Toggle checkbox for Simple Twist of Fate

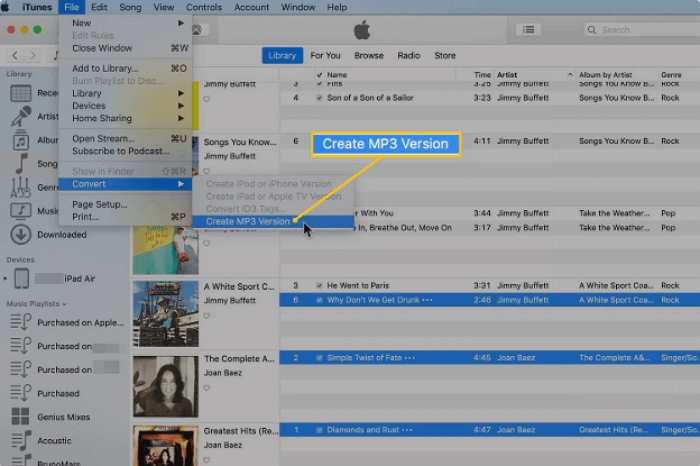tap(319, 357)
